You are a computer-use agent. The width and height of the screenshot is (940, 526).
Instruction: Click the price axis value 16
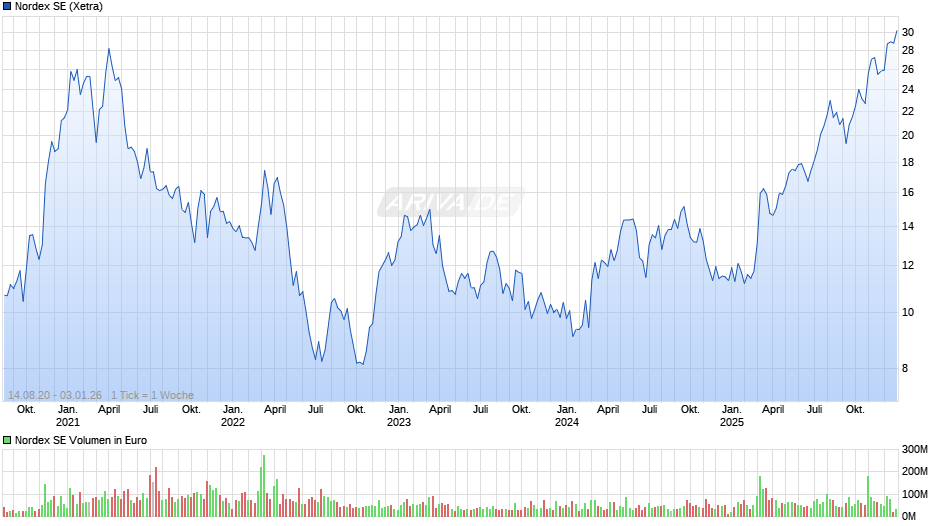[908, 193]
